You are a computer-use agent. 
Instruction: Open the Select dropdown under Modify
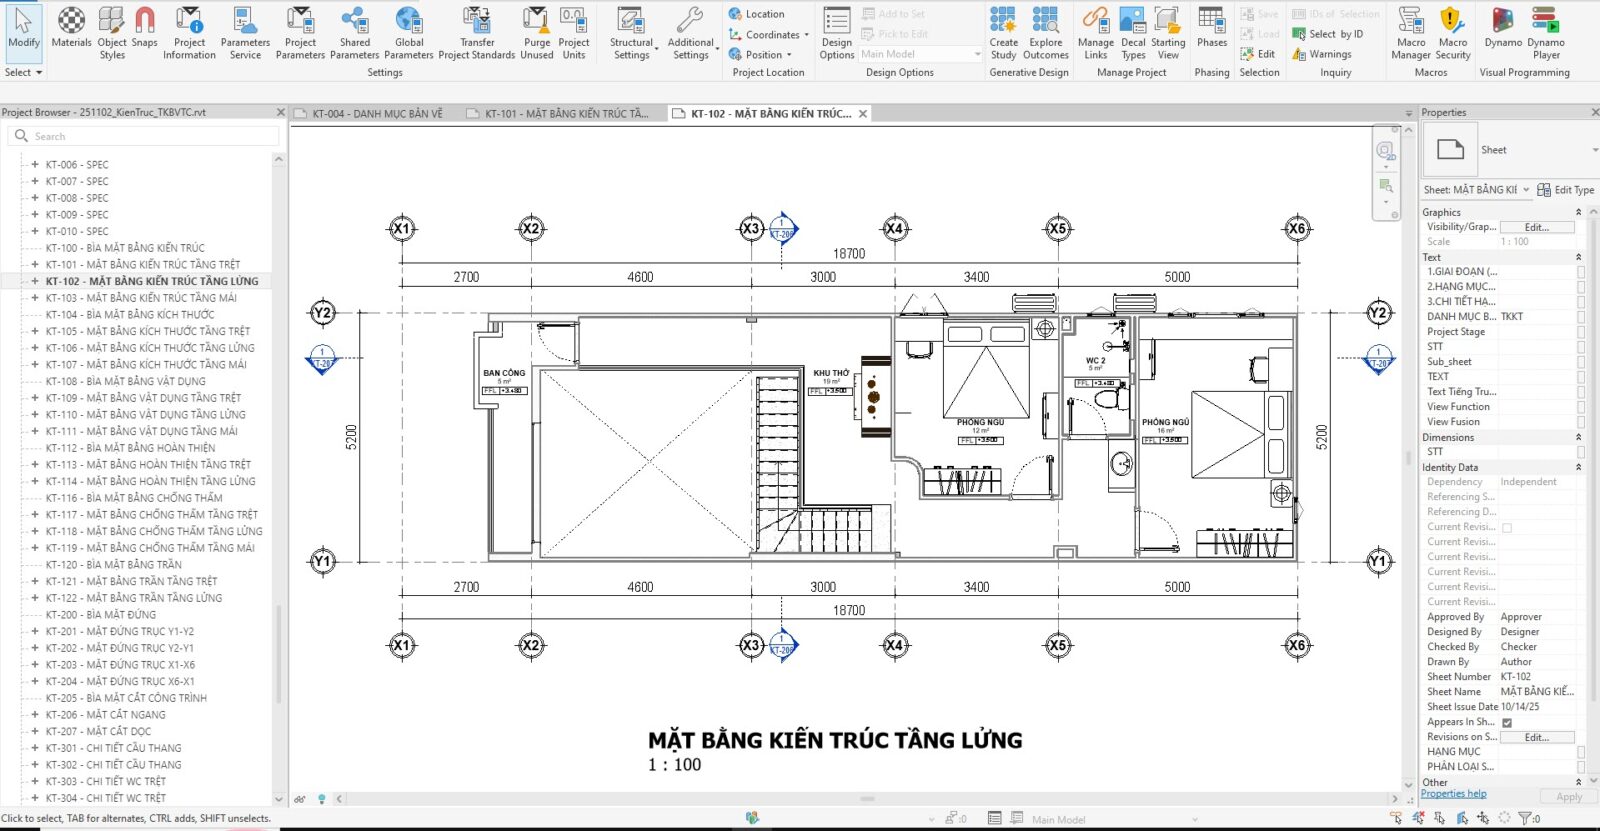coord(24,72)
